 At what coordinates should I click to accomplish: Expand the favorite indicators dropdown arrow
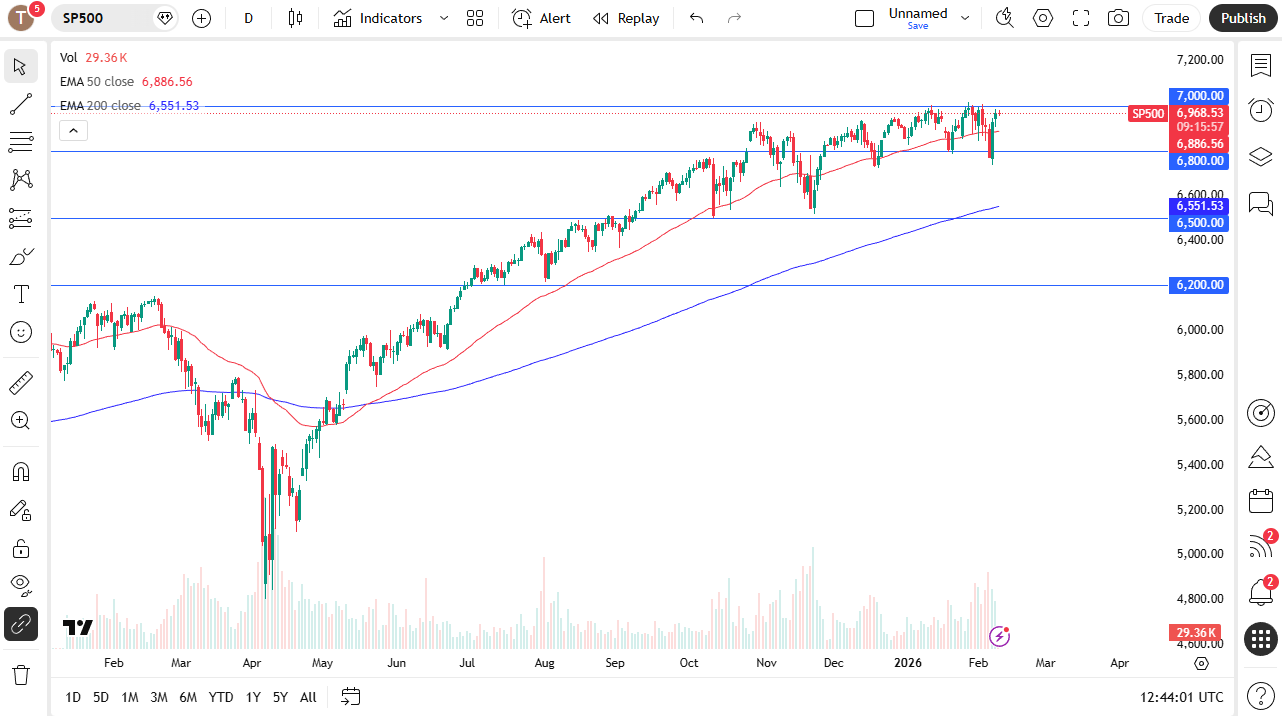click(x=444, y=18)
